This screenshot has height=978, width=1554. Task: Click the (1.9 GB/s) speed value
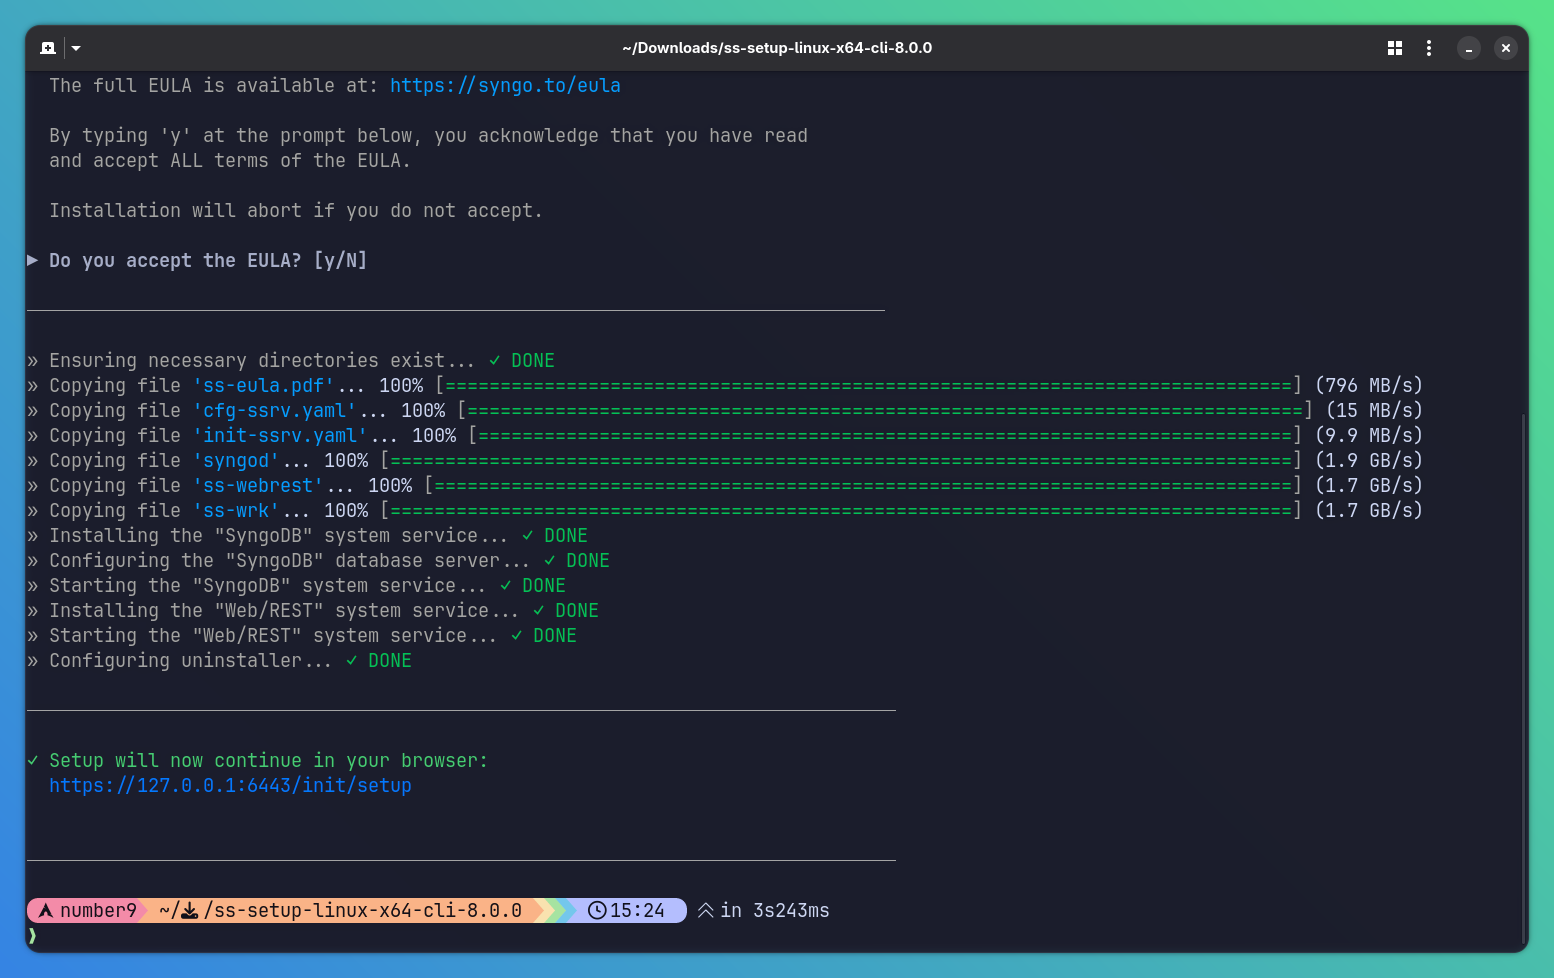click(1369, 461)
